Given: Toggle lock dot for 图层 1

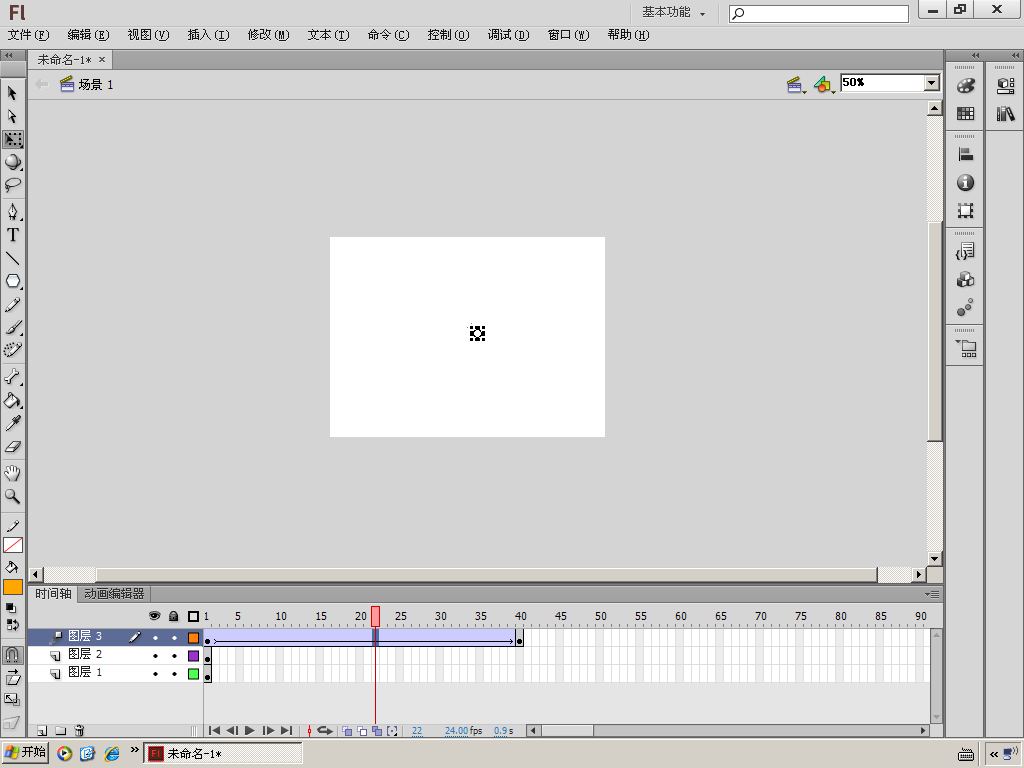Looking at the screenshot, I should [x=174, y=674].
